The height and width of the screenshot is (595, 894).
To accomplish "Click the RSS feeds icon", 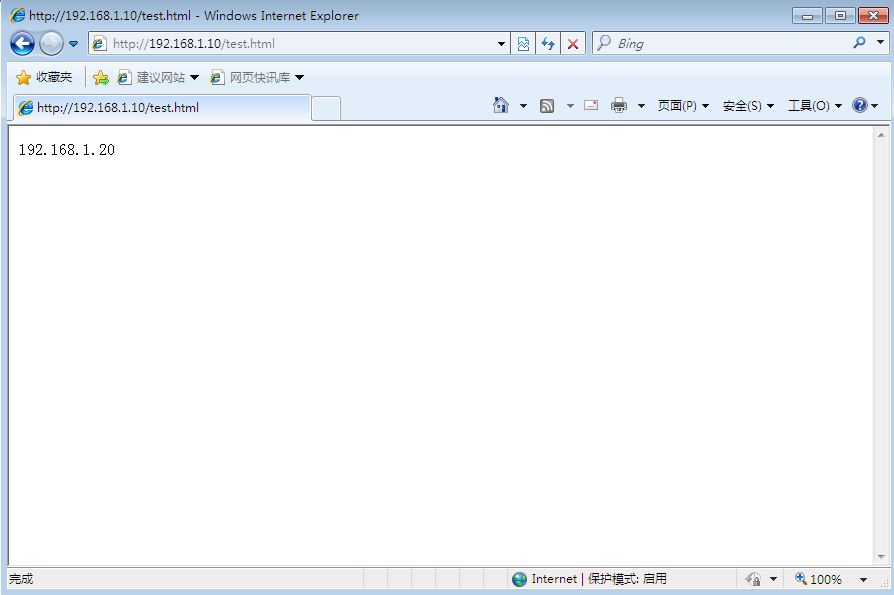I will click(547, 106).
